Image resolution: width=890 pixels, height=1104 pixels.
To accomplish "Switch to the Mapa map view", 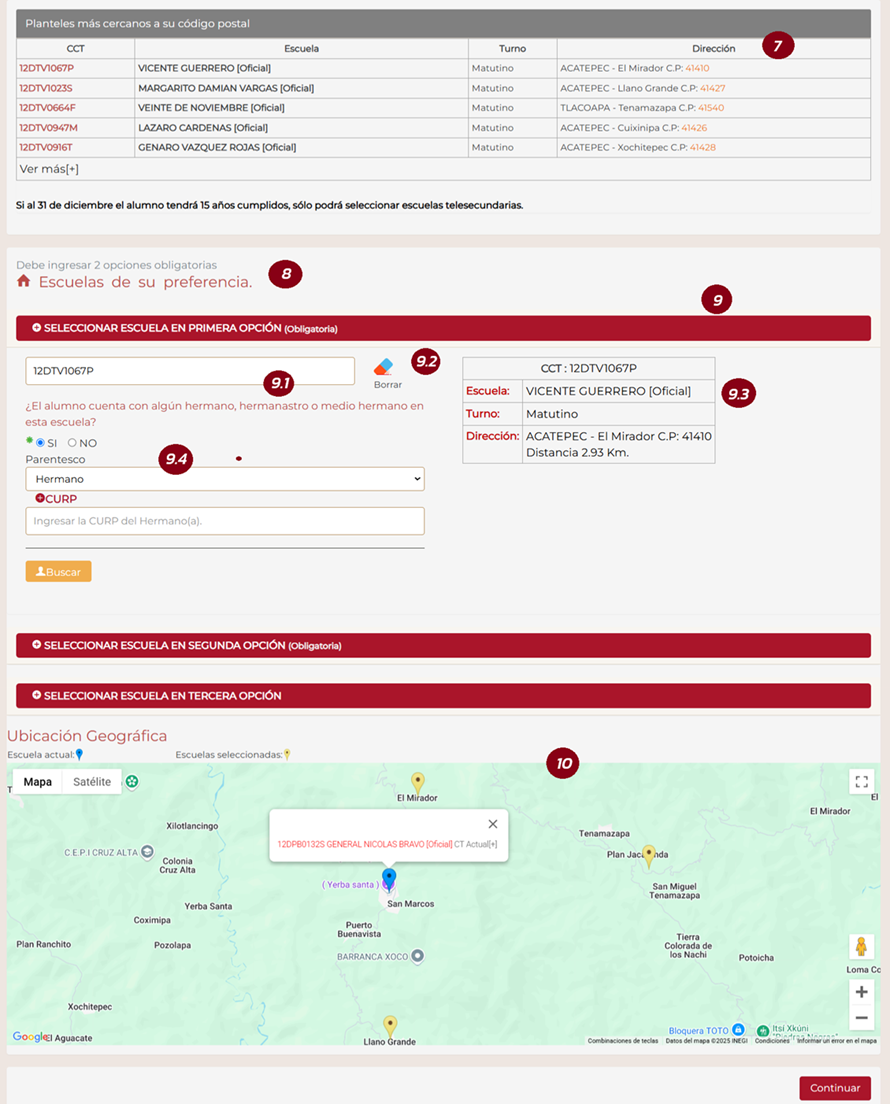I will click(x=38, y=782).
